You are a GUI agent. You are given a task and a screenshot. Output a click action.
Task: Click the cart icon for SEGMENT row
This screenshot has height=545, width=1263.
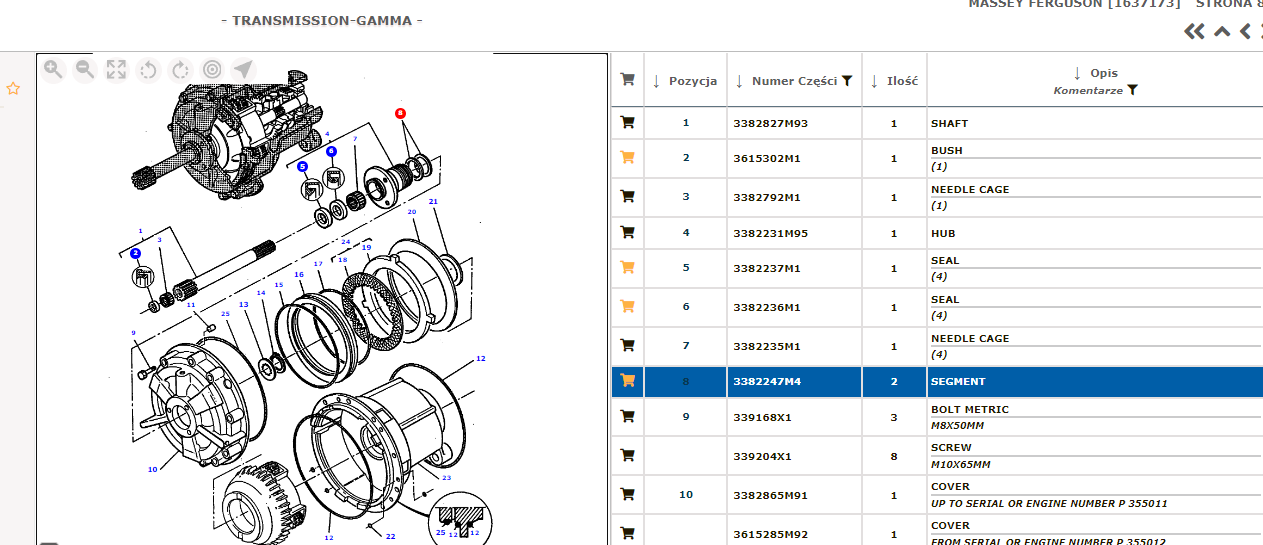pyautogui.click(x=628, y=381)
